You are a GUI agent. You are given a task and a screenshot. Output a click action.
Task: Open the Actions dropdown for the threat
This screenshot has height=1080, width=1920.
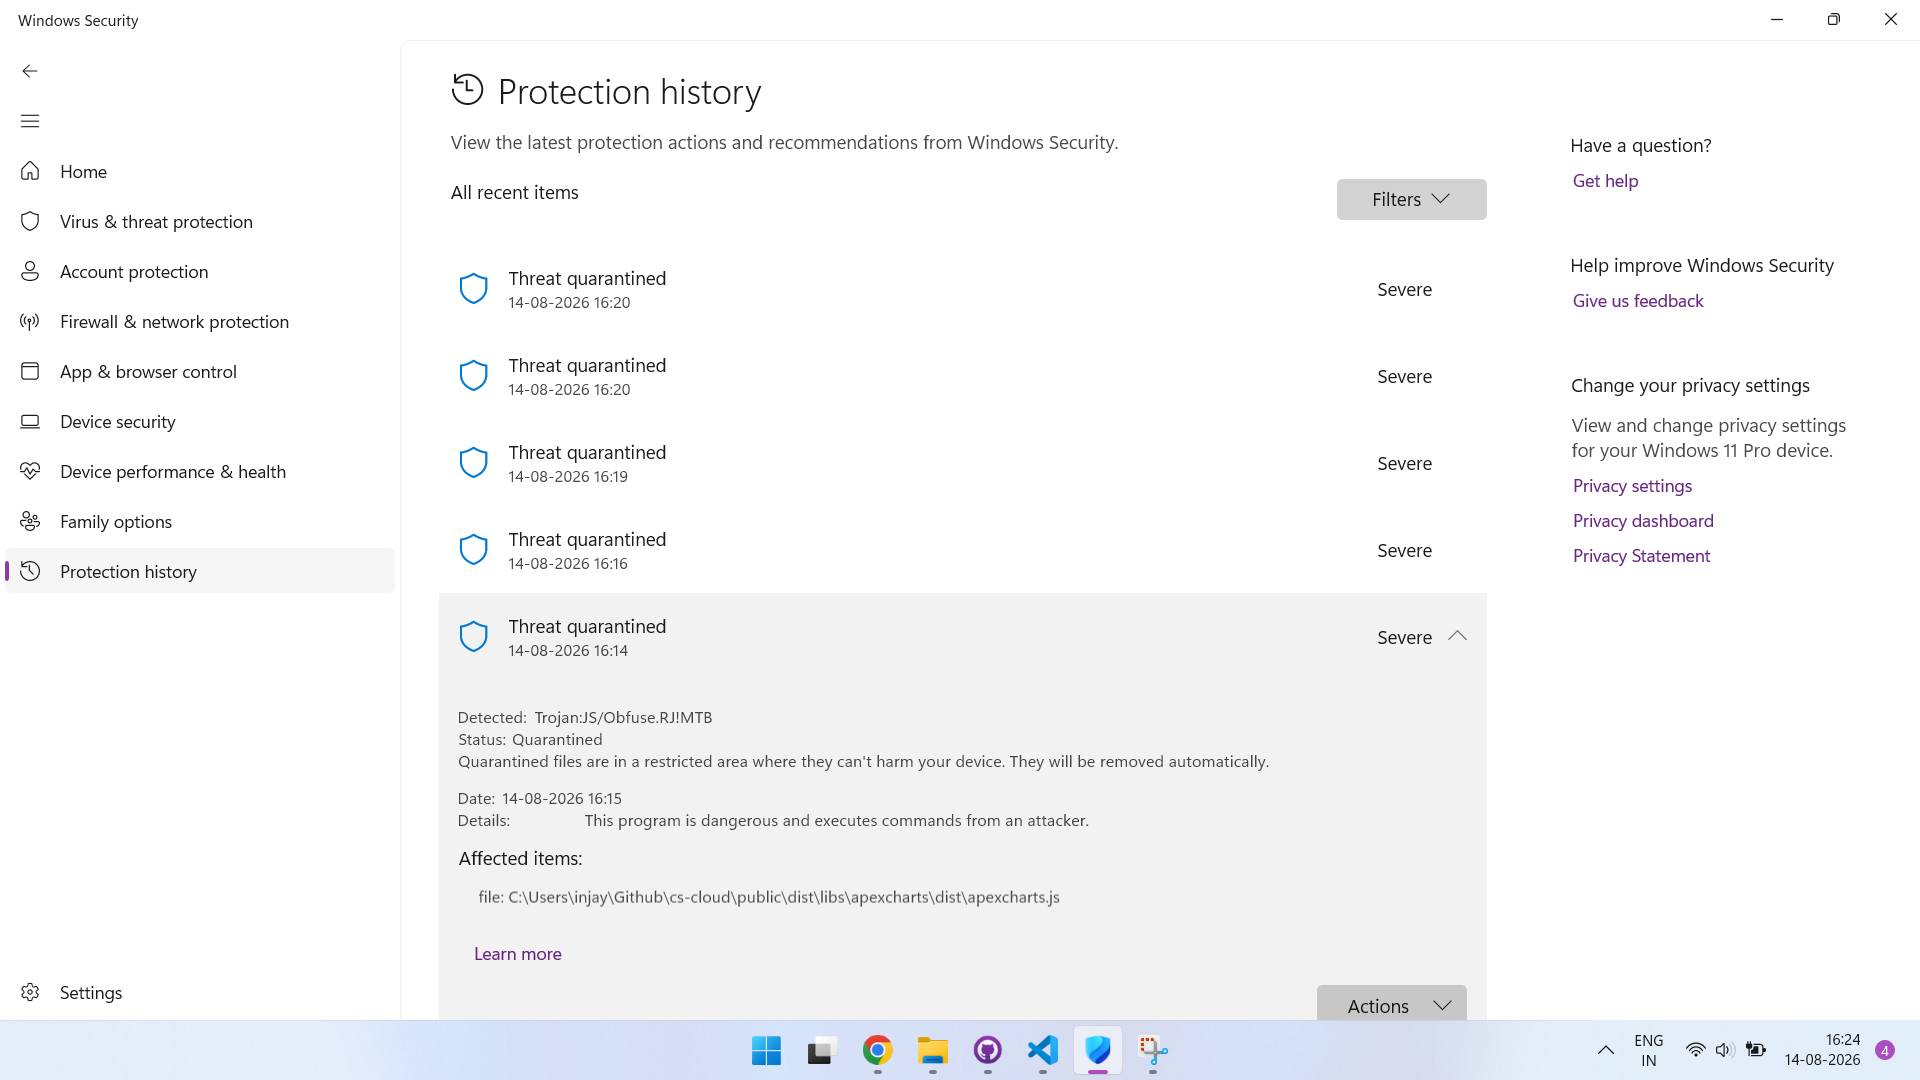click(1391, 1004)
